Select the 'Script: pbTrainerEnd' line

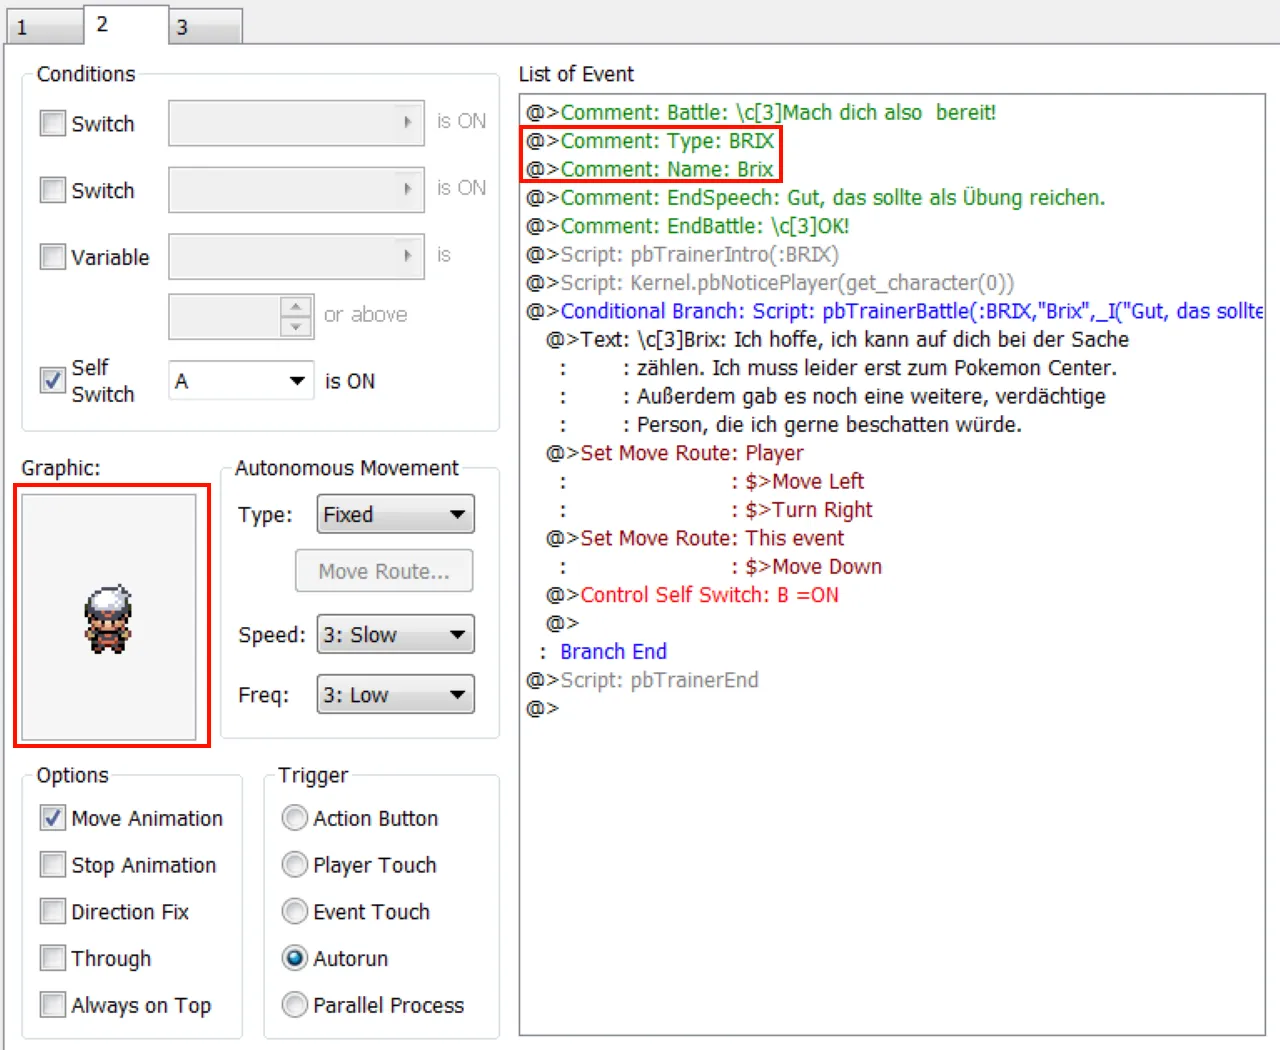click(642, 680)
